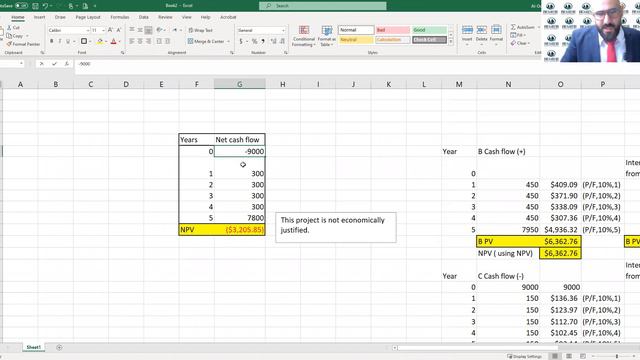Open the Help tab

click(x=205, y=17)
